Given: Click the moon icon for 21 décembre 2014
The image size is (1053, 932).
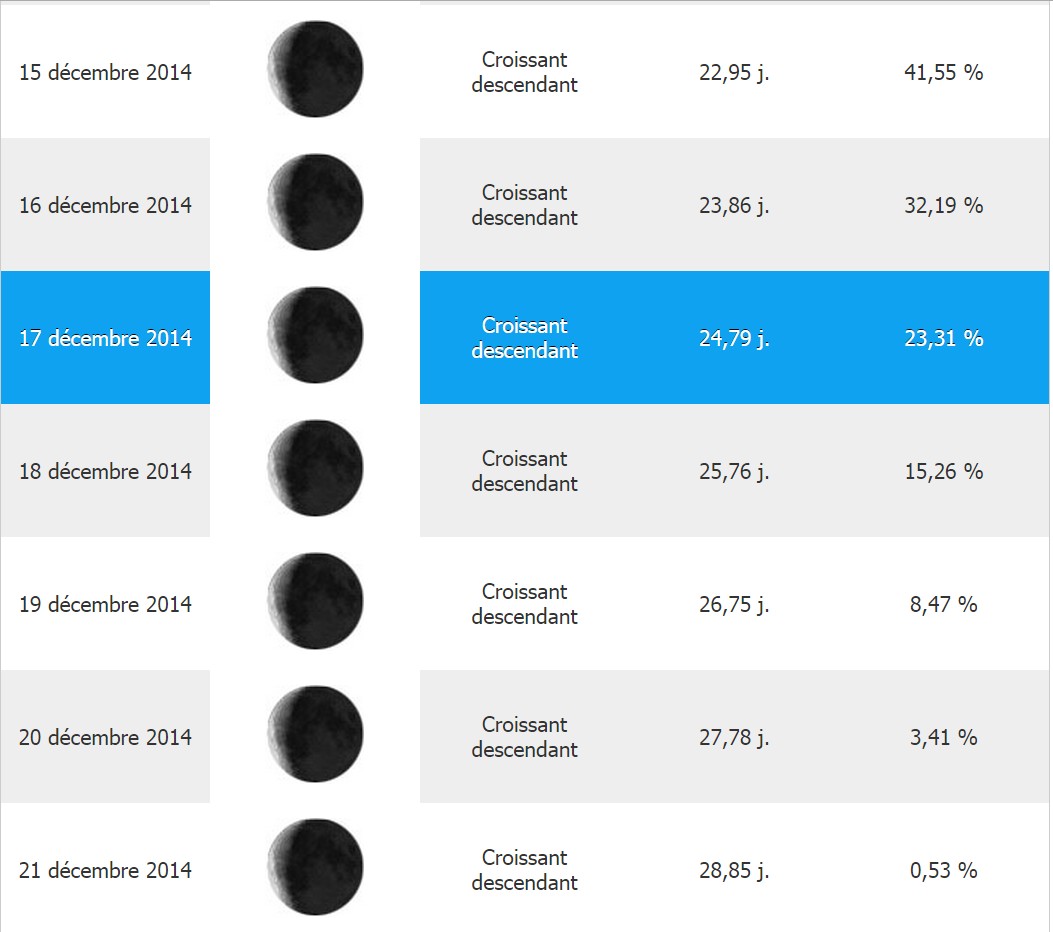Looking at the screenshot, I should [315, 867].
